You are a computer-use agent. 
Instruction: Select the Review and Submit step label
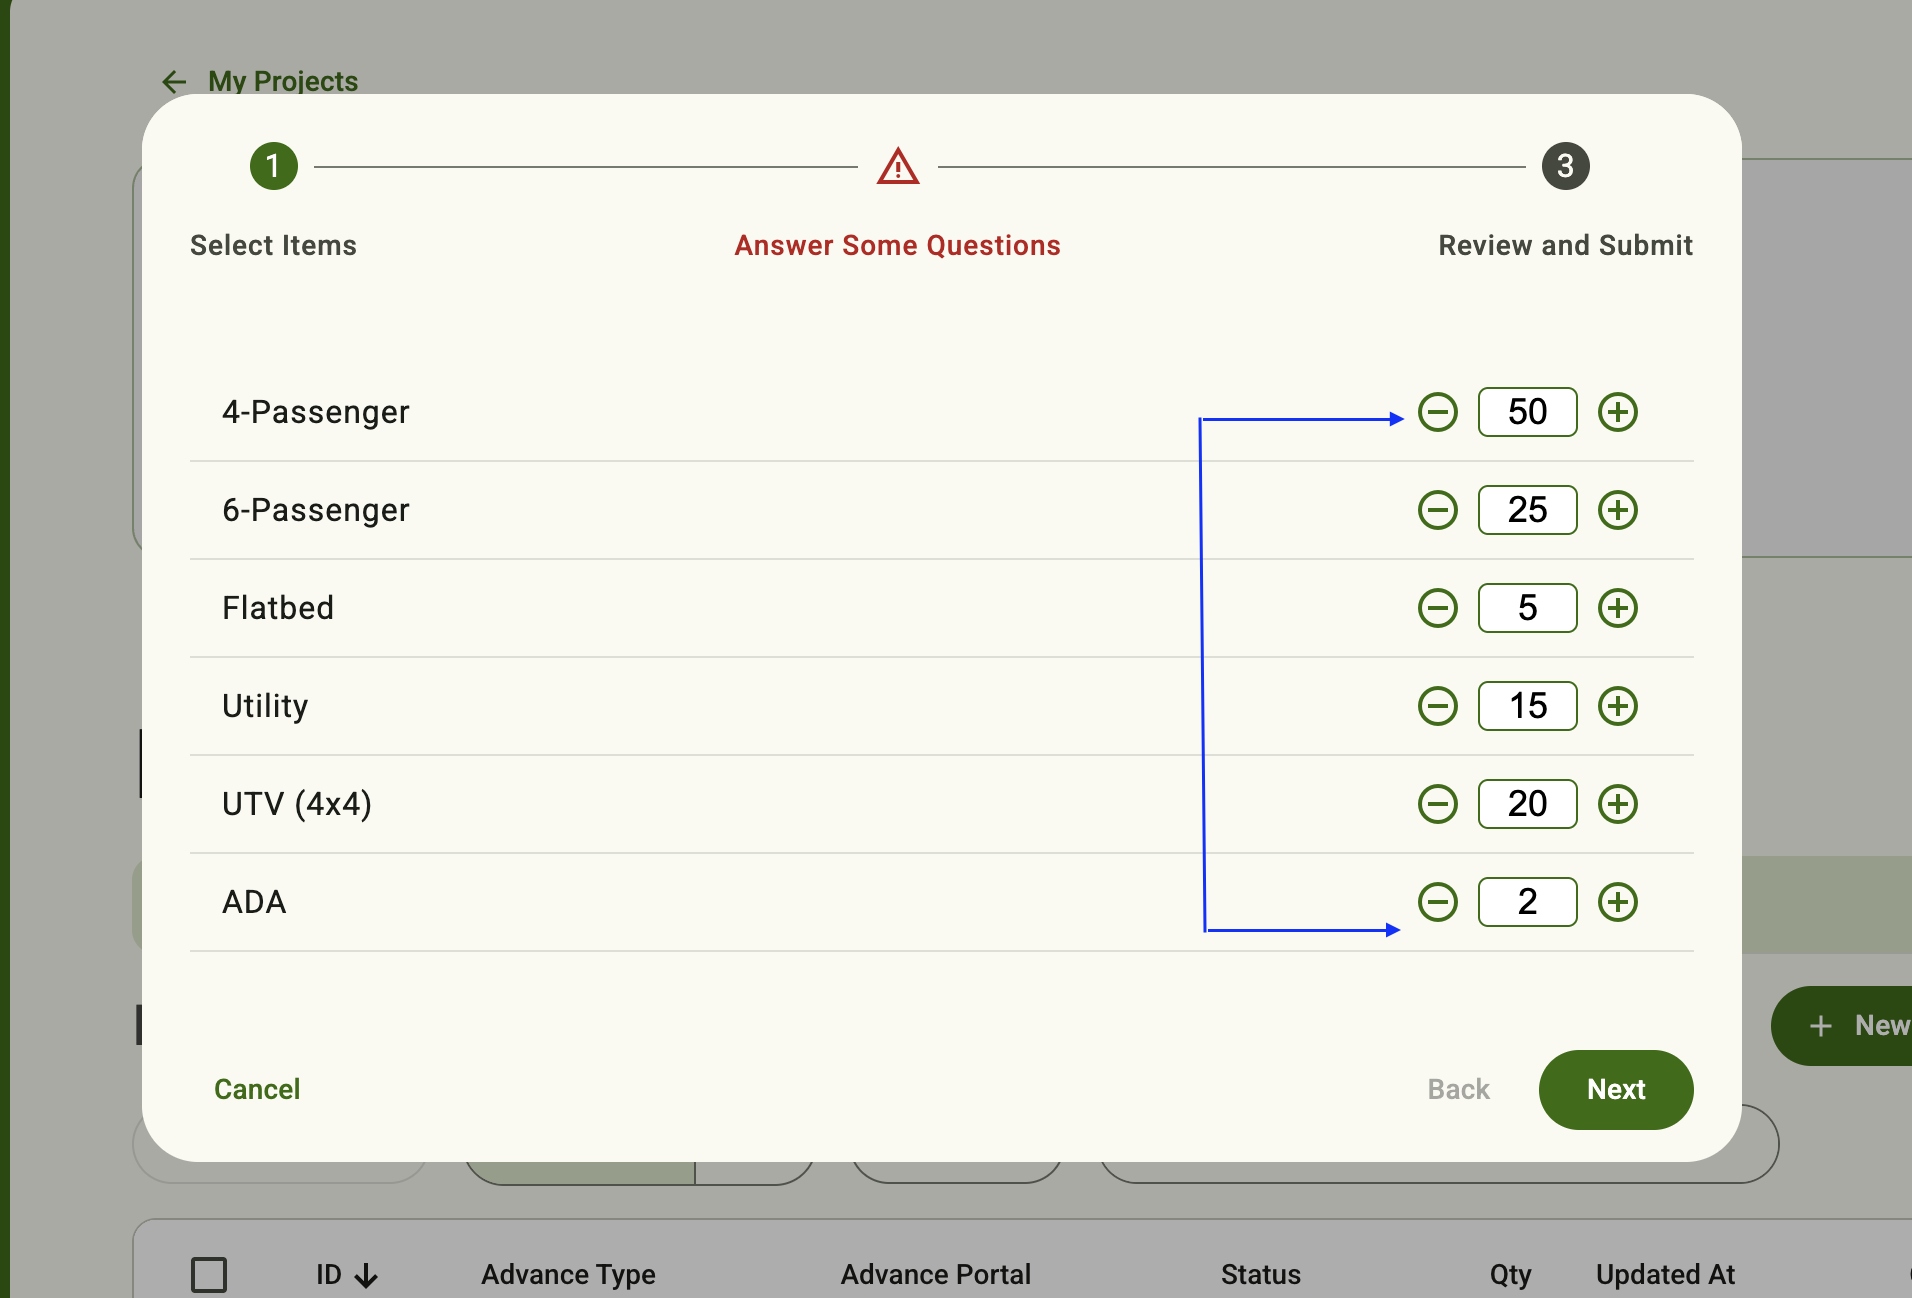[1566, 245]
